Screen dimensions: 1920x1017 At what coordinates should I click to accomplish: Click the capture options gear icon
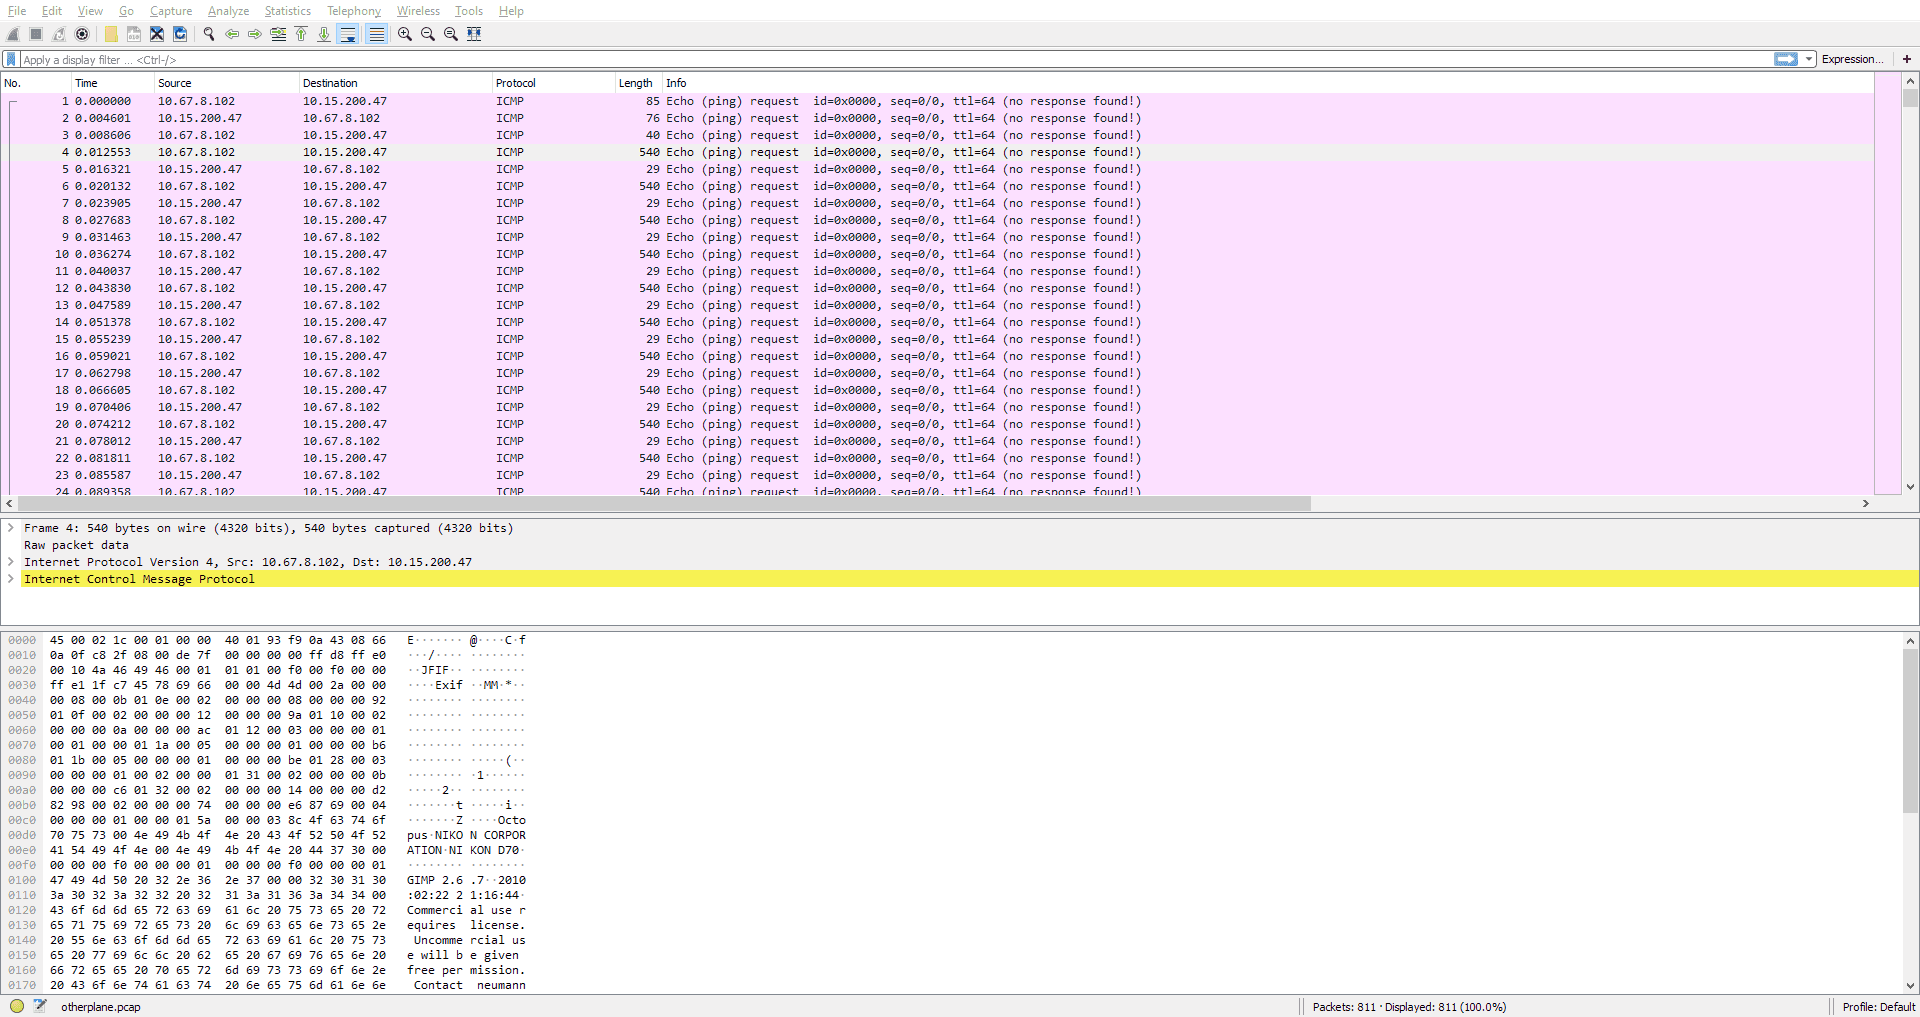pyautogui.click(x=82, y=34)
